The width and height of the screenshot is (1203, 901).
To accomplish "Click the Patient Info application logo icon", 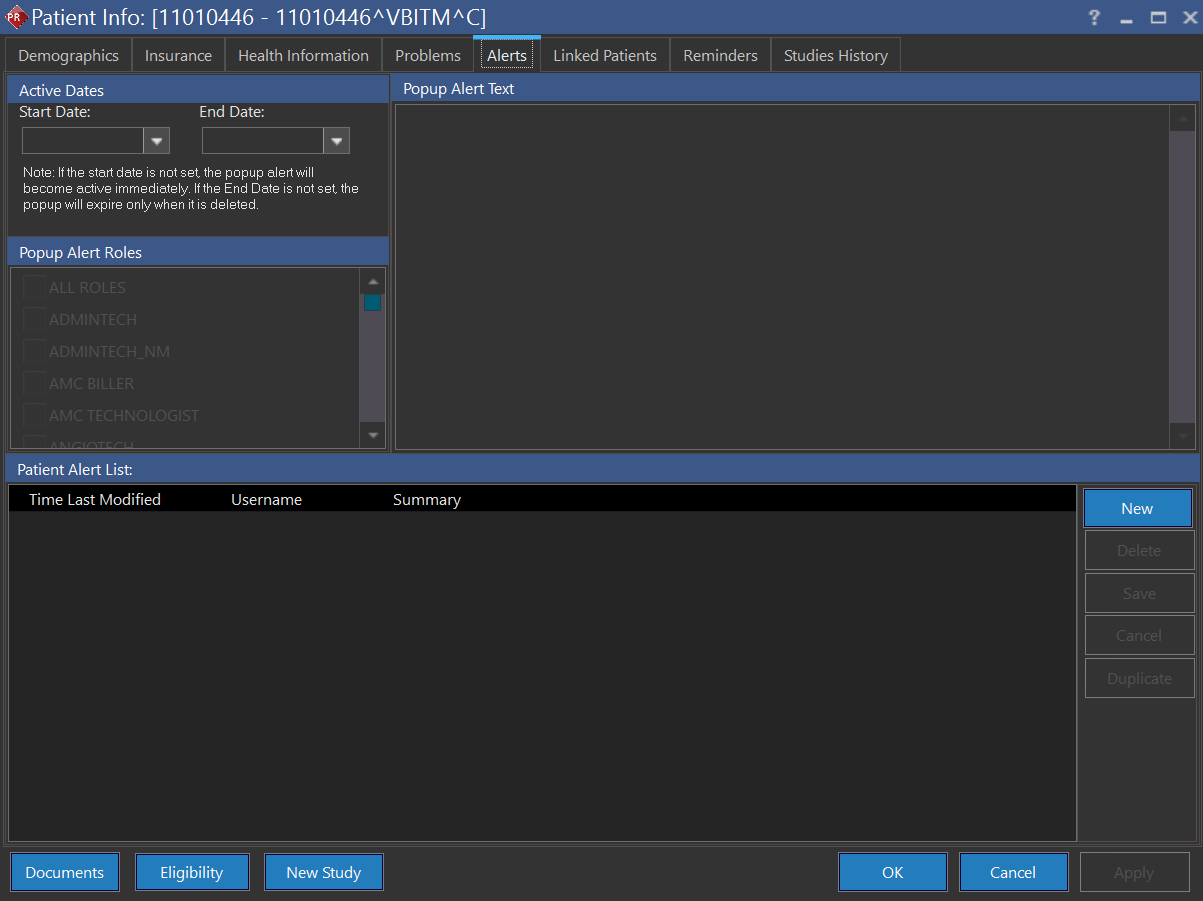I will (x=16, y=17).
